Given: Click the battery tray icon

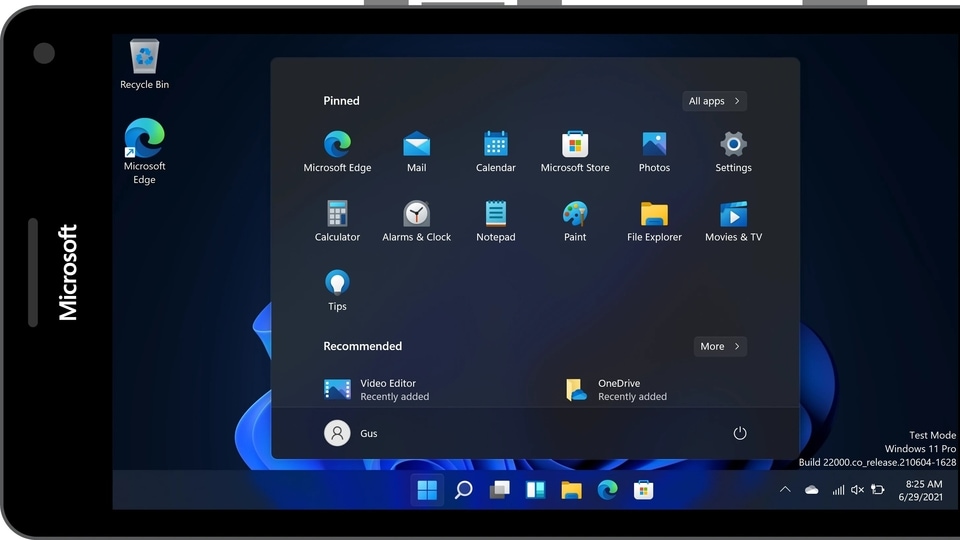Looking at the screenshot, I should (878, 490).
